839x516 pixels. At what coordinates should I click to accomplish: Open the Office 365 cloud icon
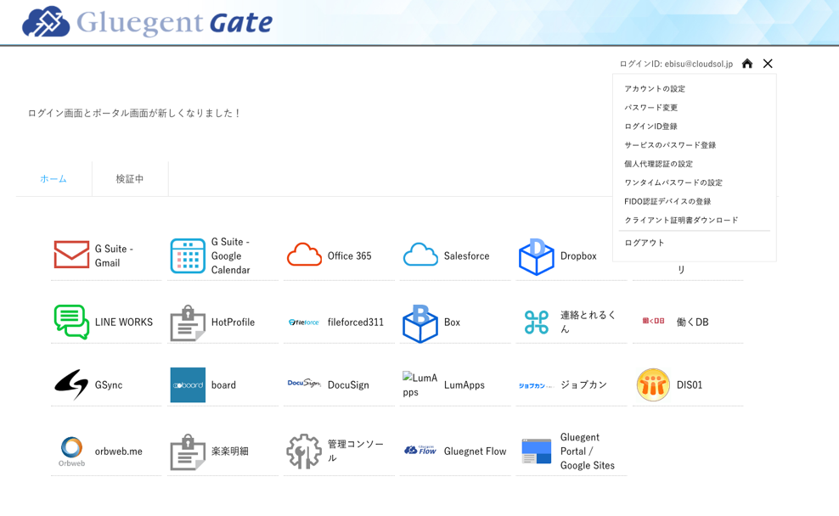click(304, 255)
